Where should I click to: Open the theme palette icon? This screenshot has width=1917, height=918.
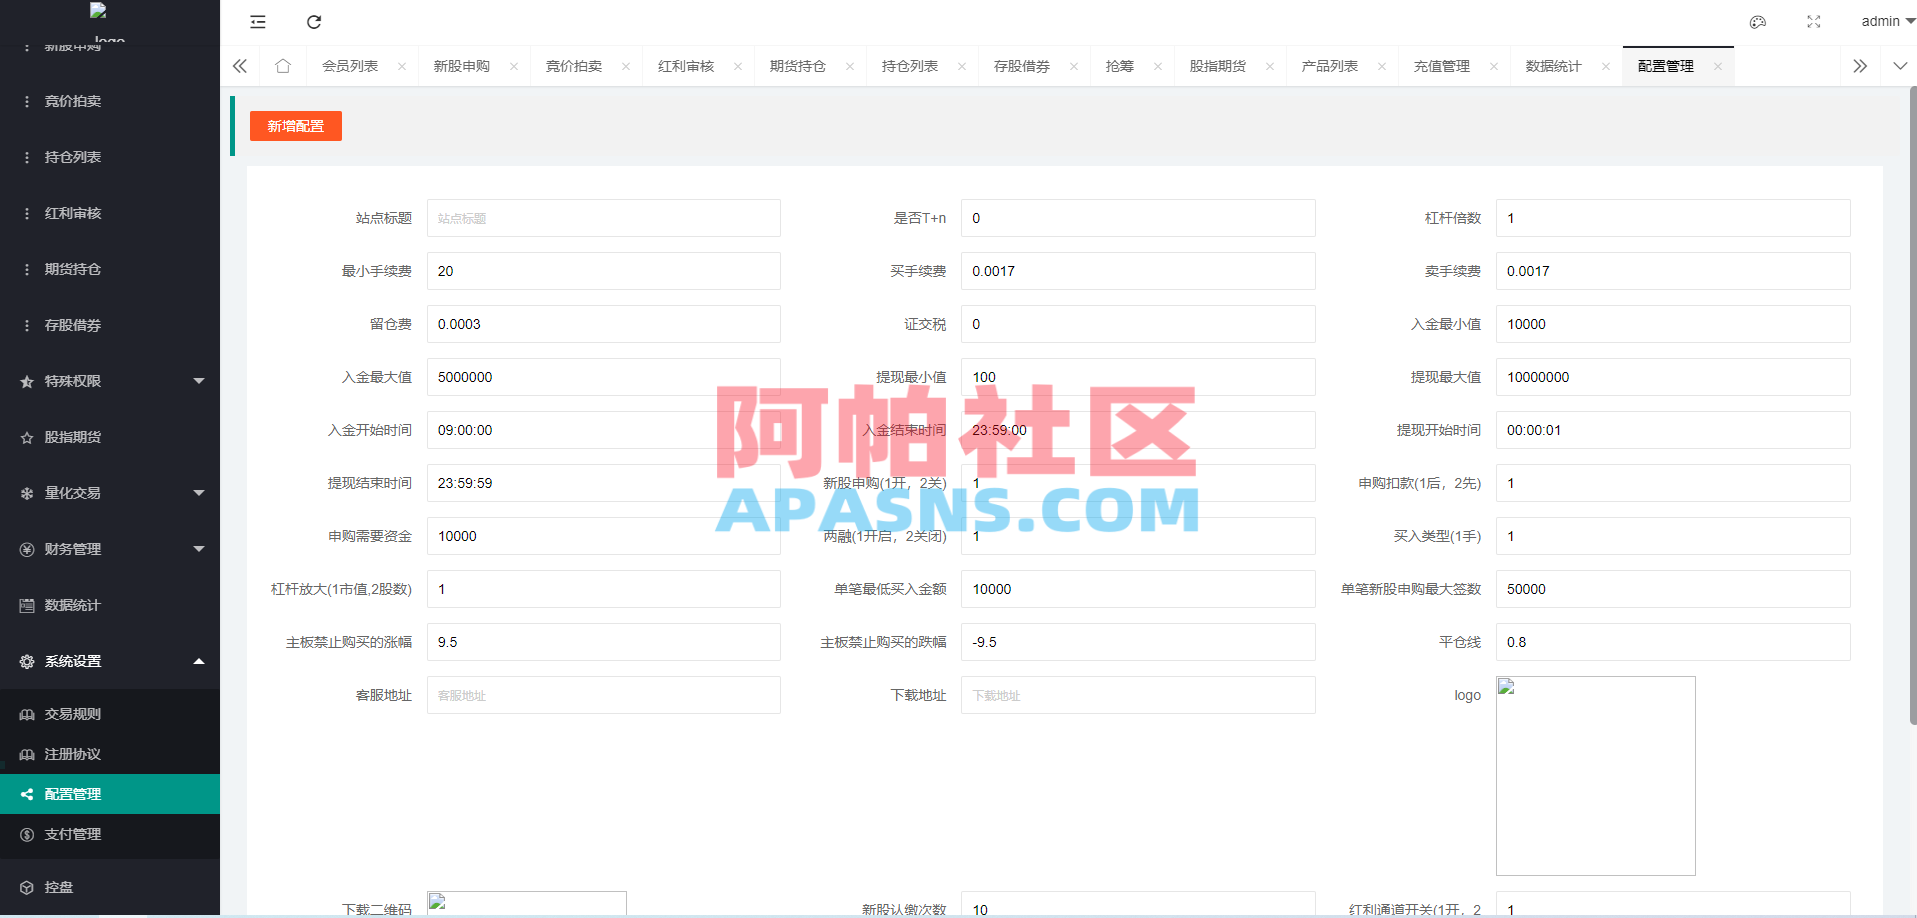(1758, 22)
